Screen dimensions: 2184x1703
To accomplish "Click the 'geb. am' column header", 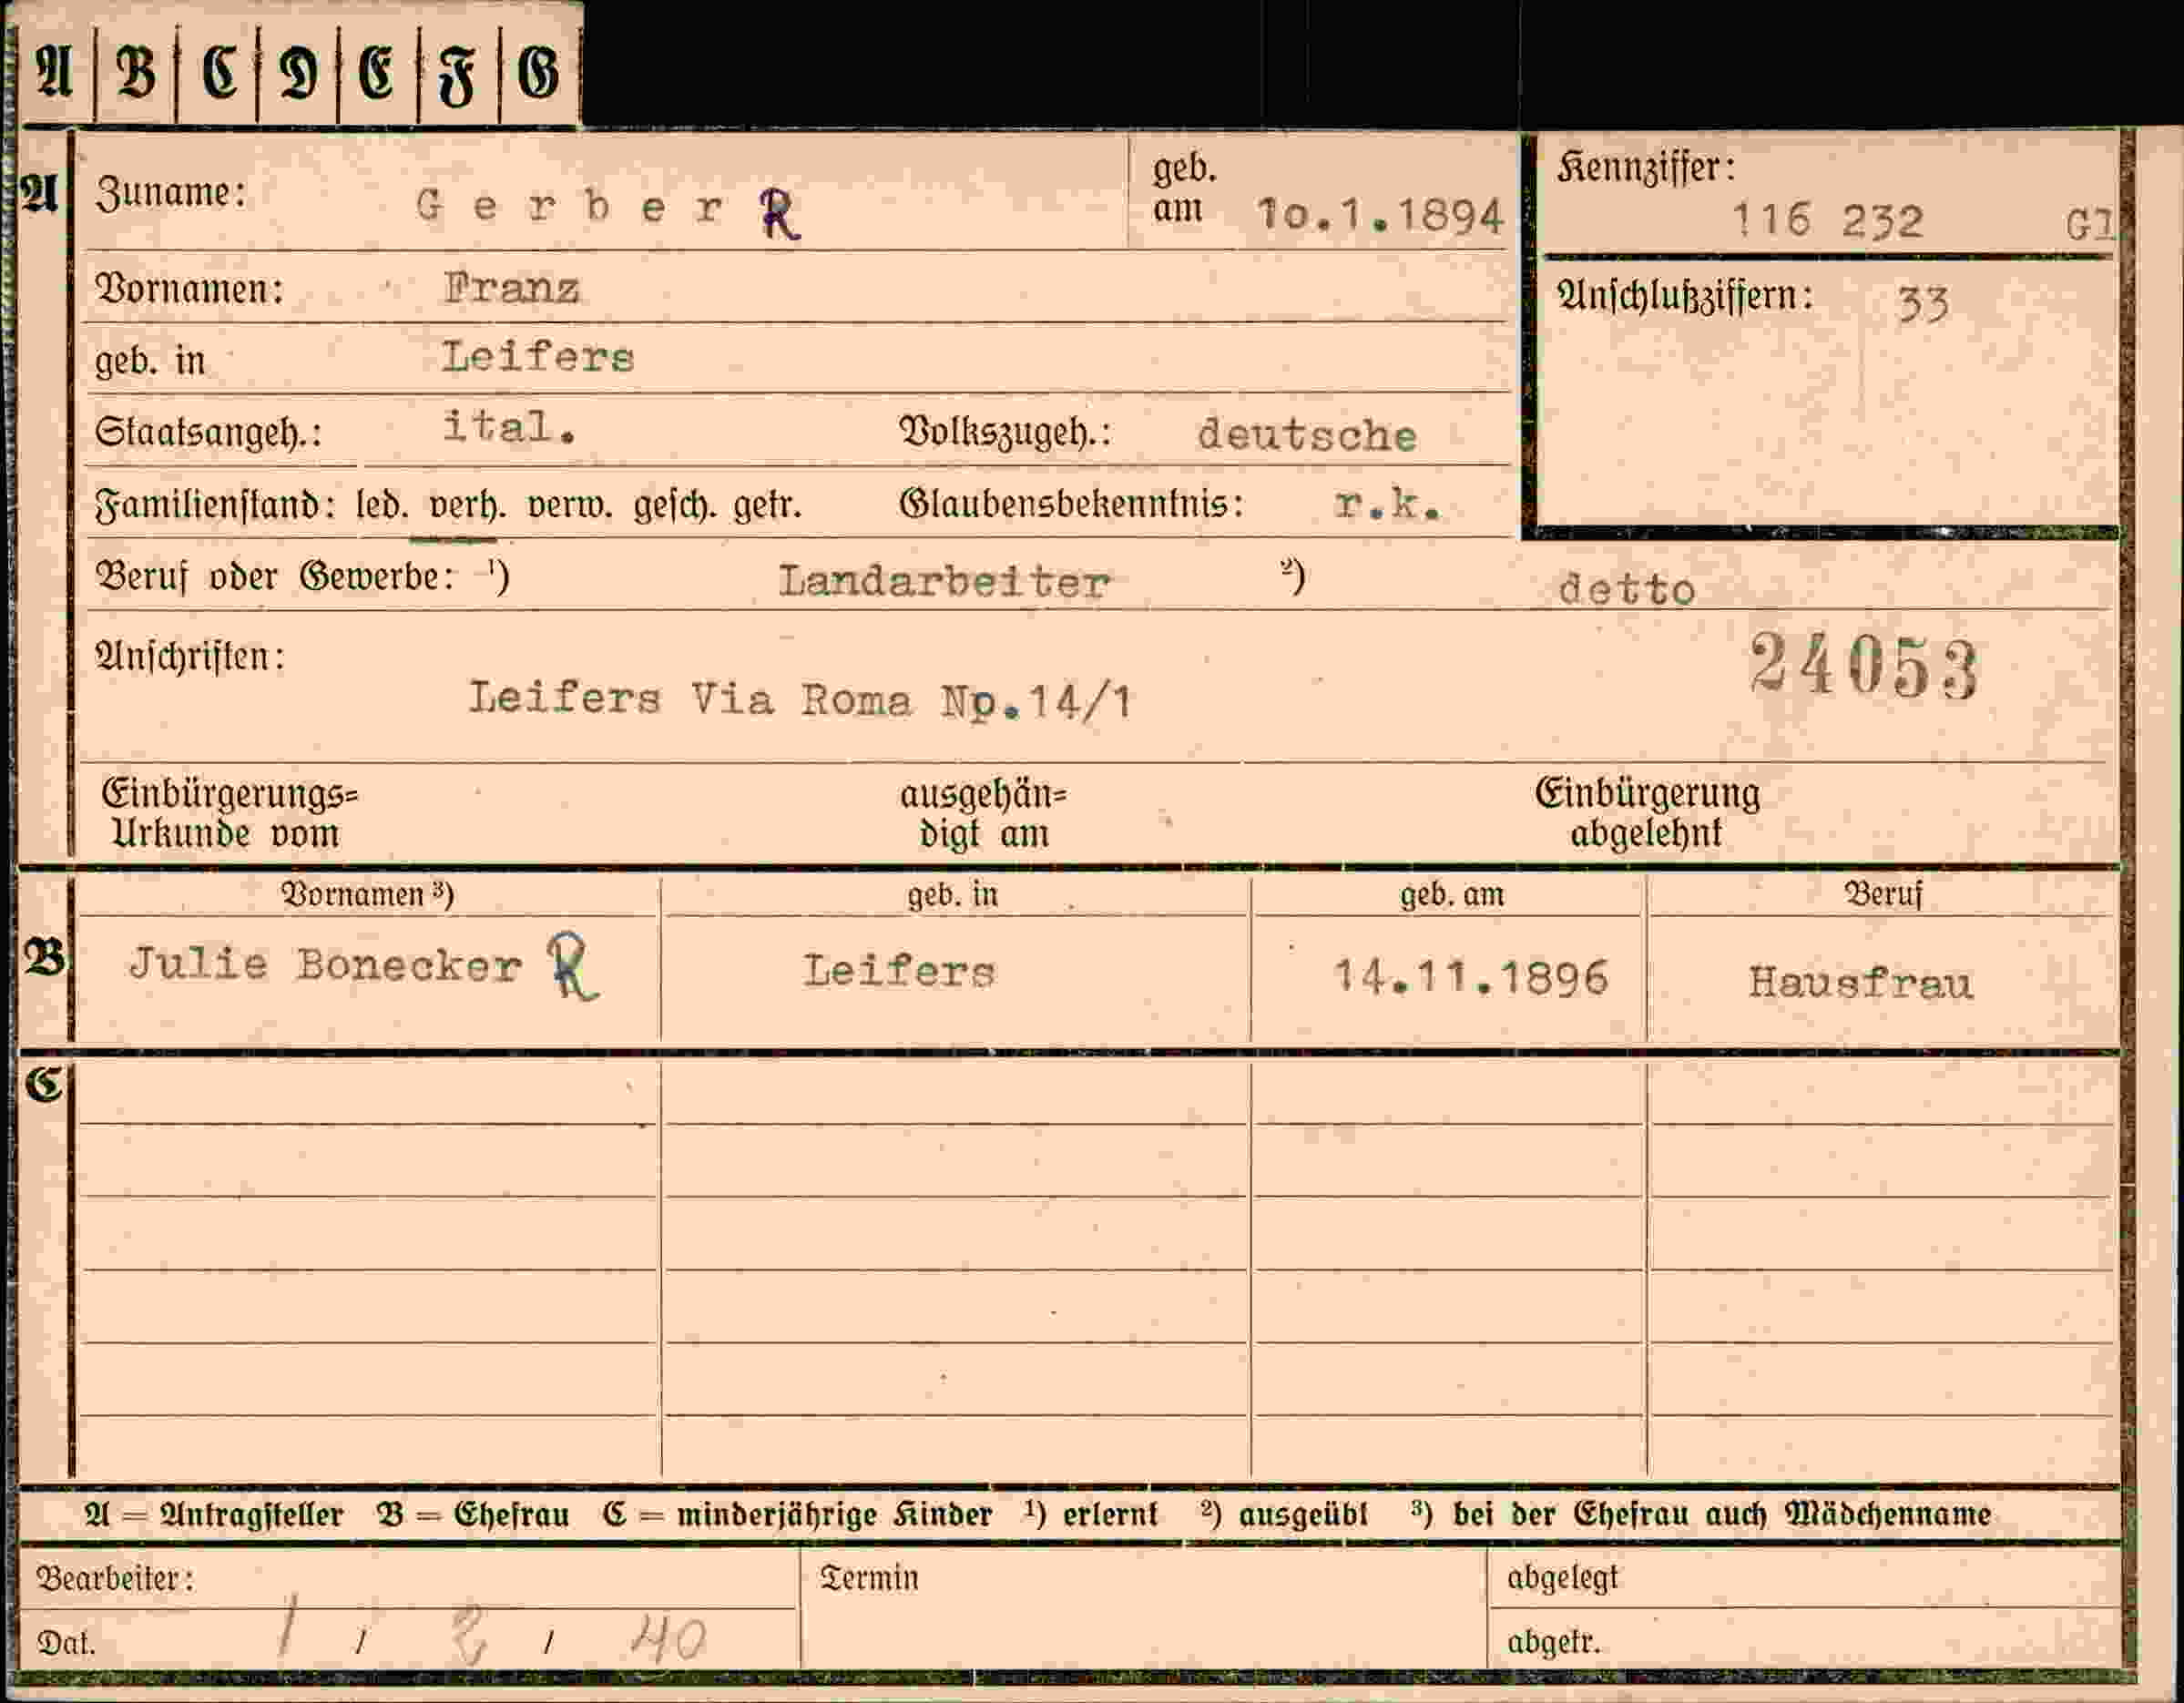I will tap(1452, 894).
